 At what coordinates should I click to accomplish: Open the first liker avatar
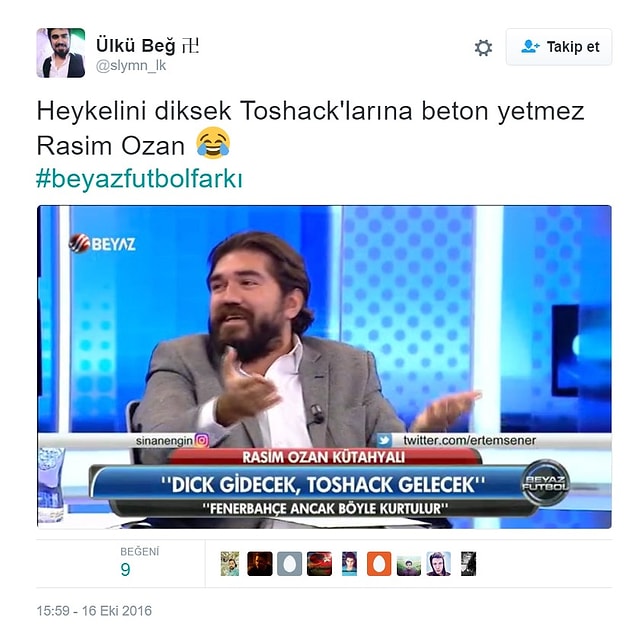(230, 563)
